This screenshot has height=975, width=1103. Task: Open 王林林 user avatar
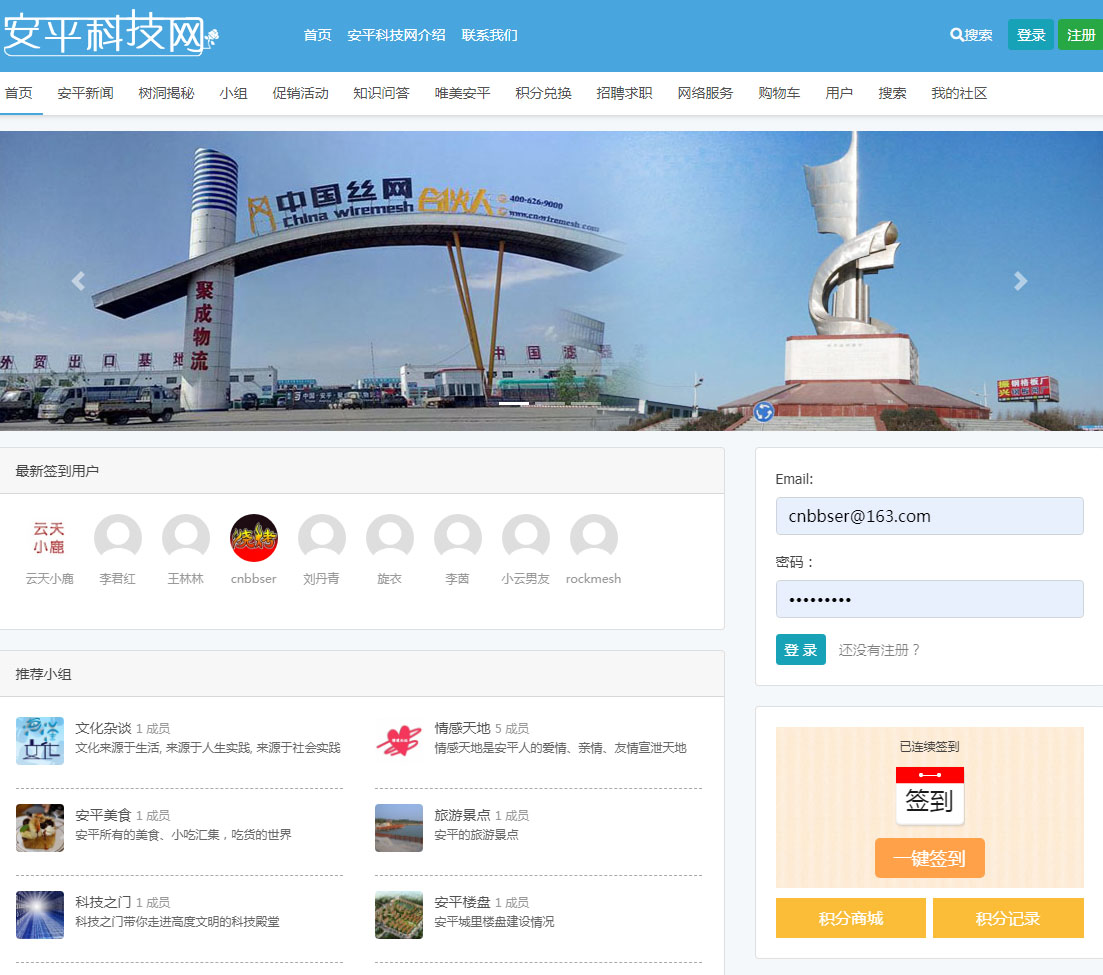point(186,538)
